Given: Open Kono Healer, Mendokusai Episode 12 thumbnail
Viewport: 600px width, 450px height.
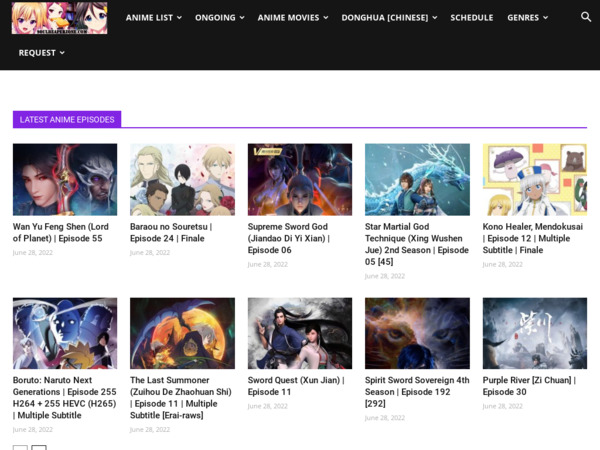Looking at the screenshot, I should [535, 179].
